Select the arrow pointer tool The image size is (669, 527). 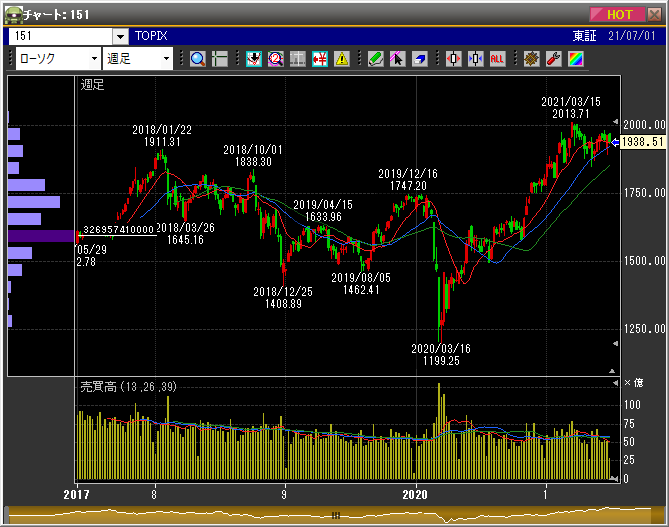pos(397,59)
